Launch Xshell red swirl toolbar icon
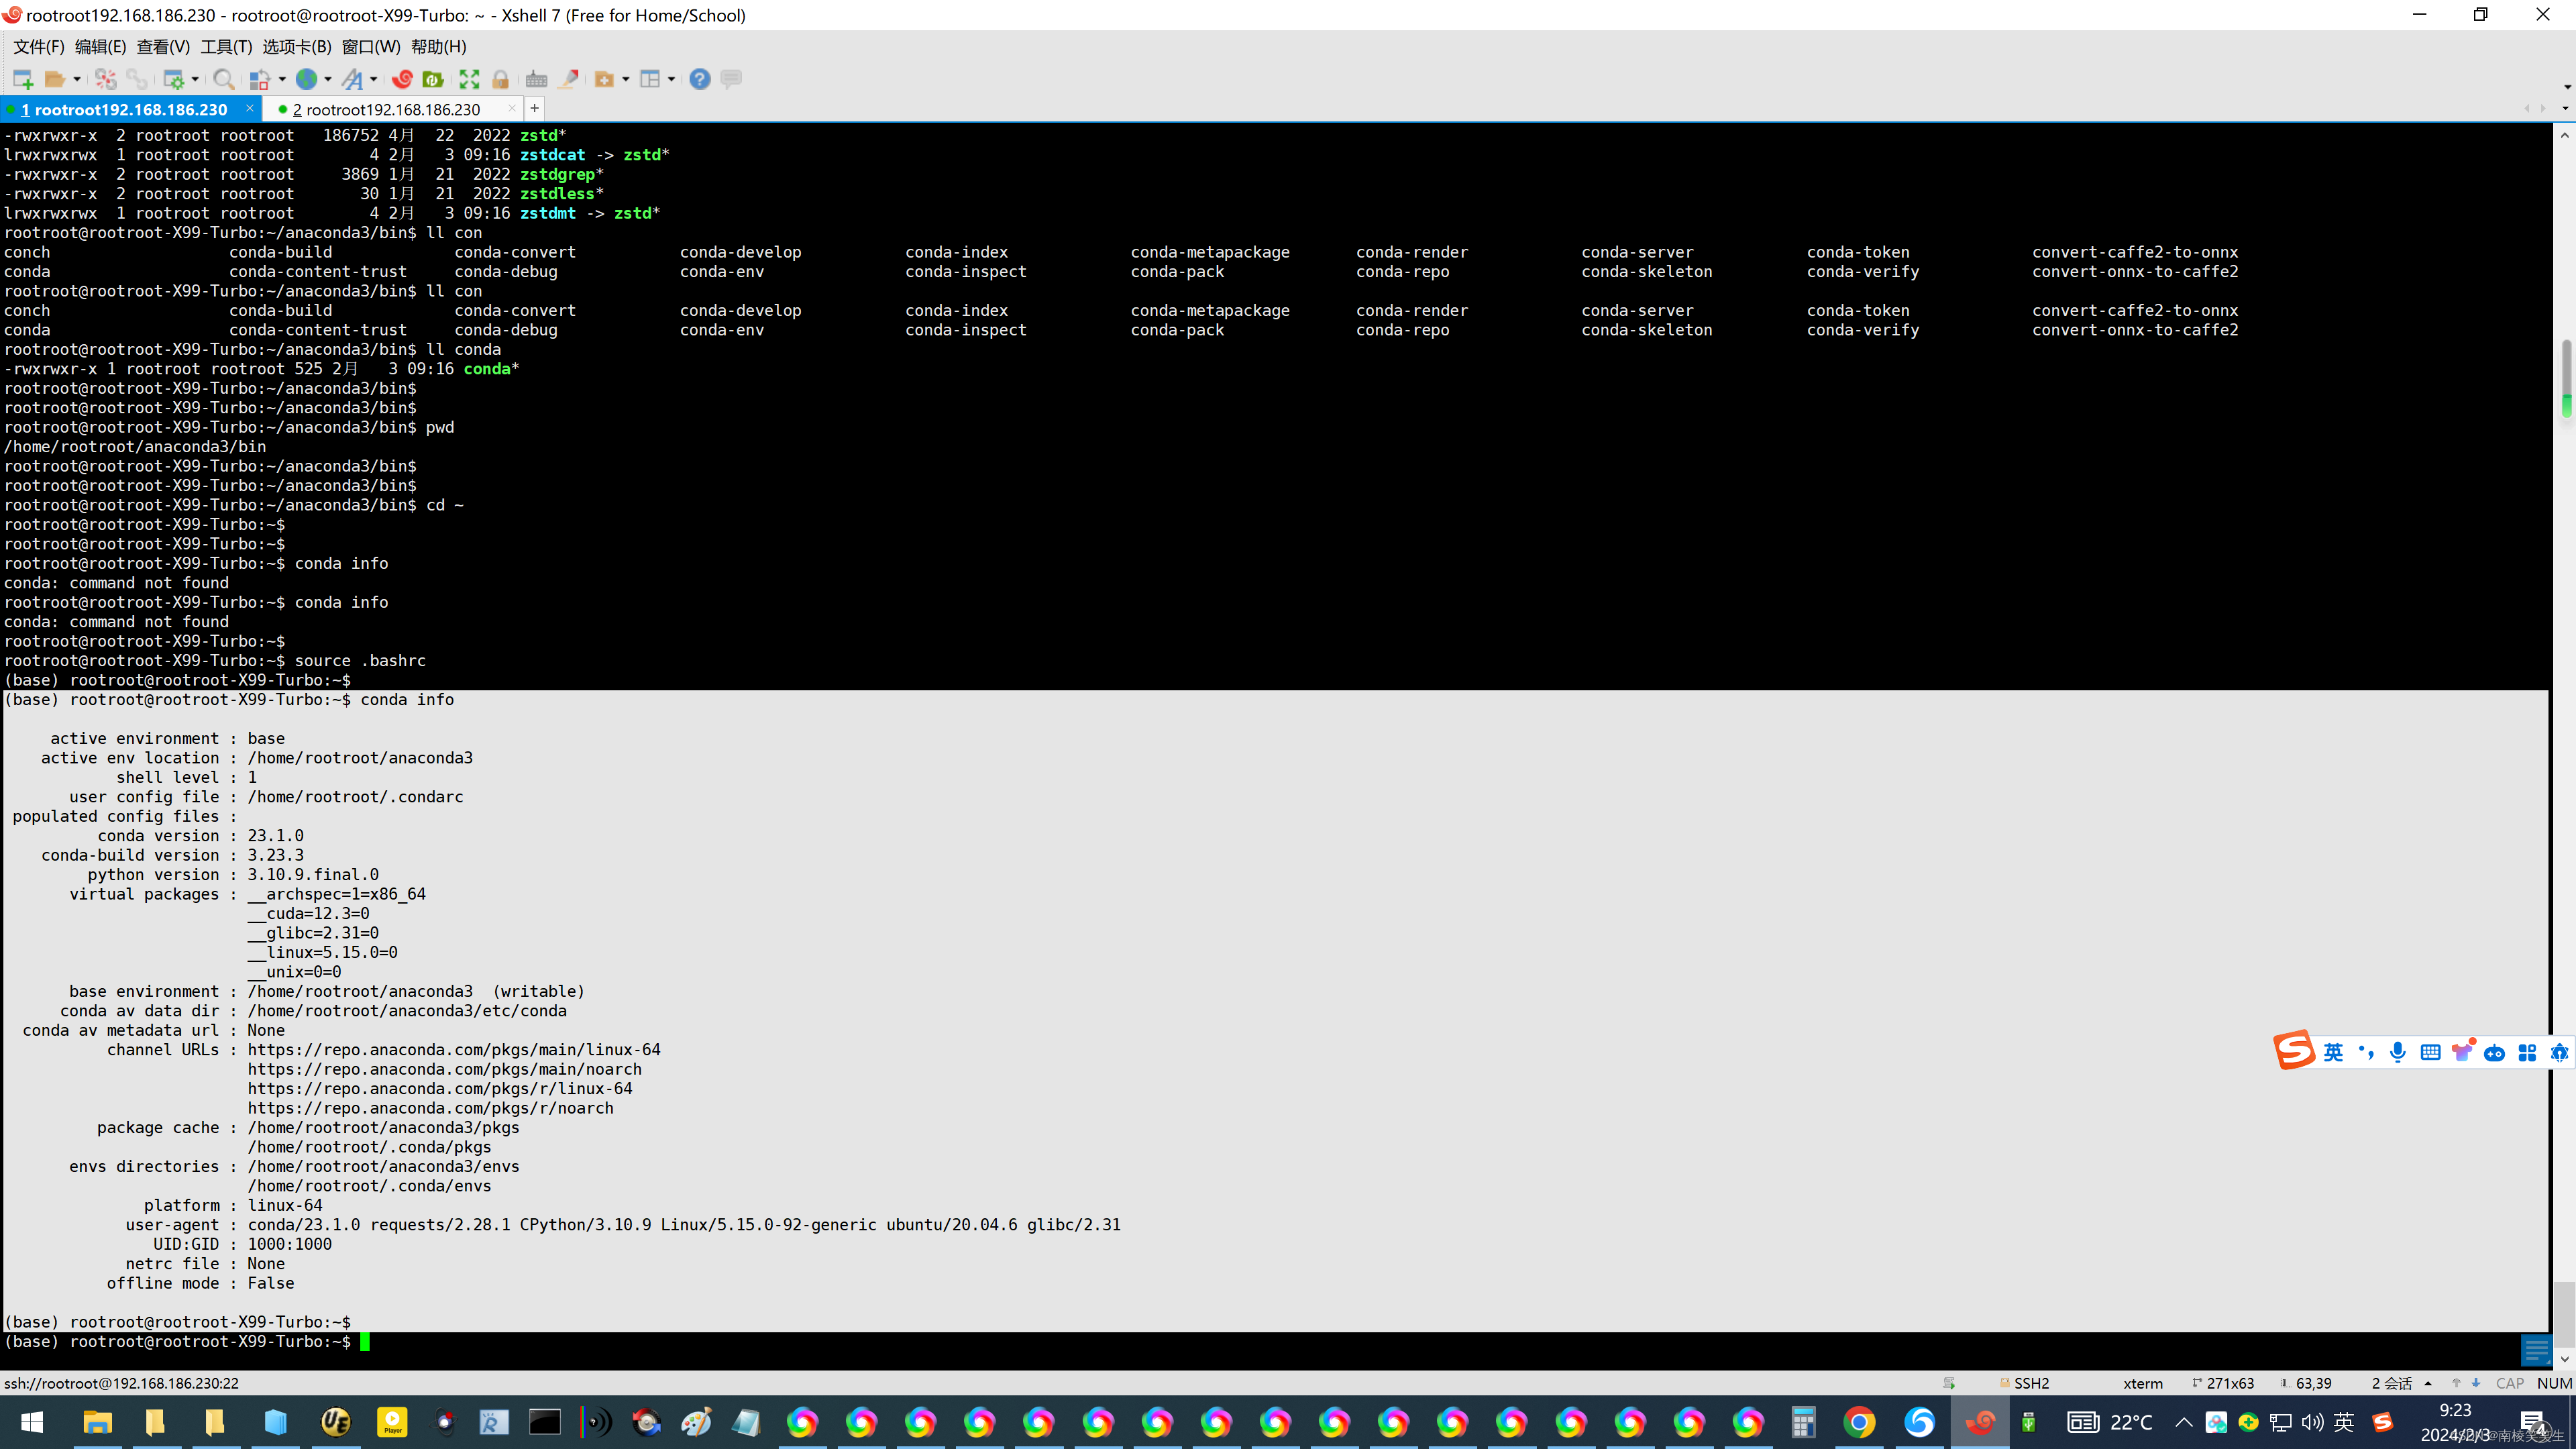2576x1449 pixels. tap(403, 79)
